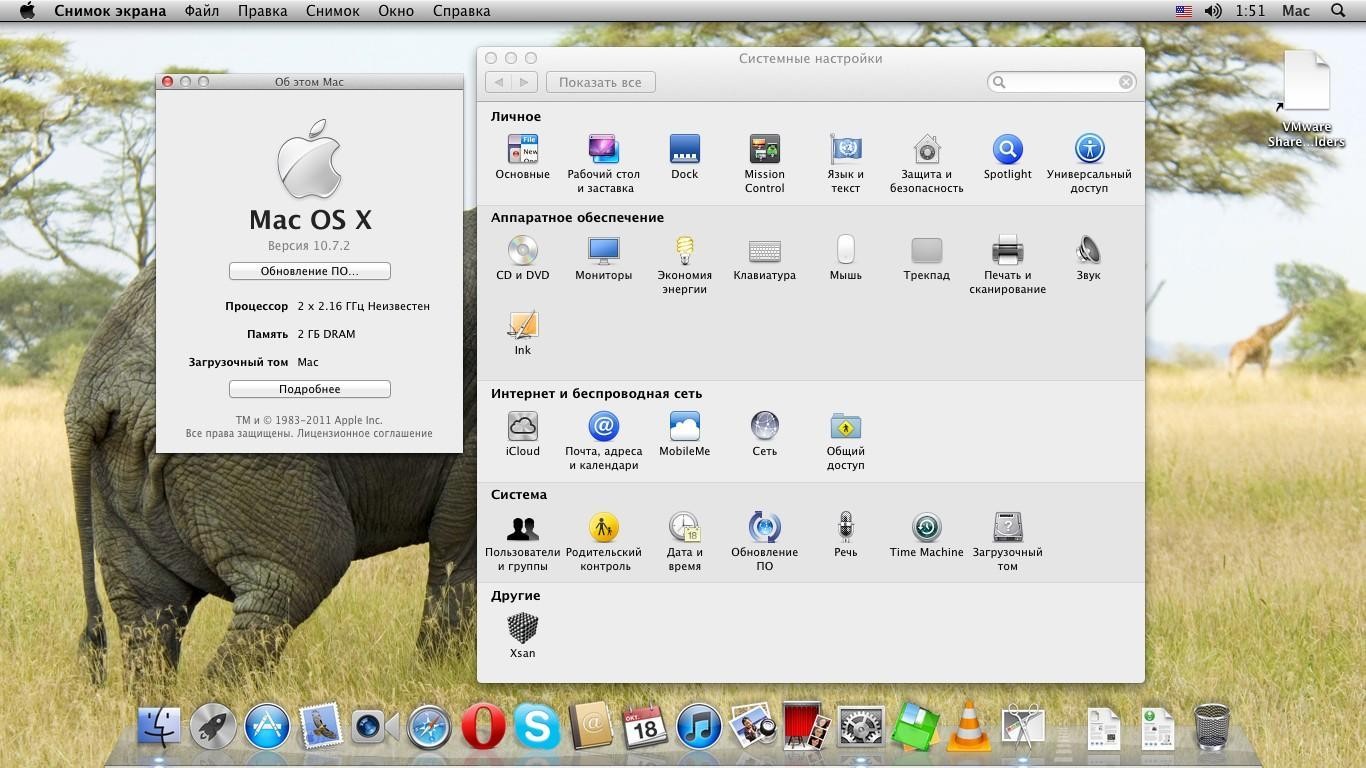Open the Правка menu
This screenshot has height=768, width=1366.
coord(262,11)
